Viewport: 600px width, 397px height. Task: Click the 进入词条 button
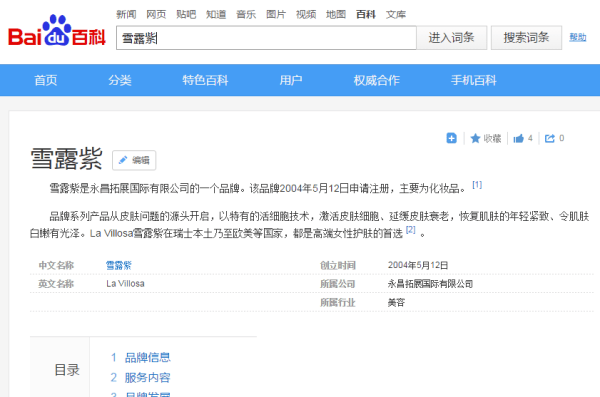click(452, 38)
